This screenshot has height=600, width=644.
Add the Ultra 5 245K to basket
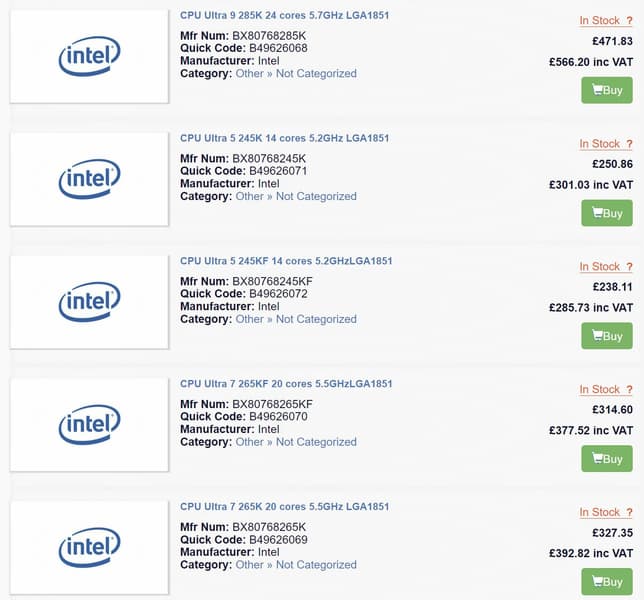coord(607,213)
